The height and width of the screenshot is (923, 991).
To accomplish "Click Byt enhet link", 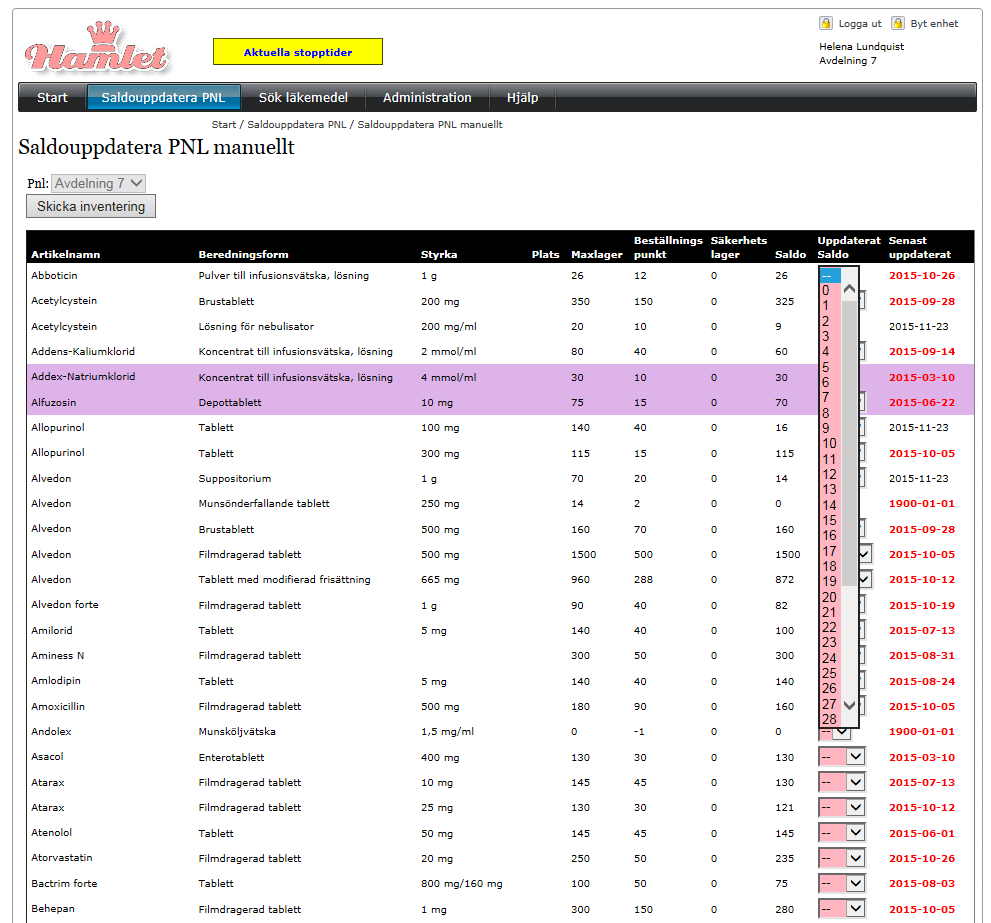I will (934, 24).
